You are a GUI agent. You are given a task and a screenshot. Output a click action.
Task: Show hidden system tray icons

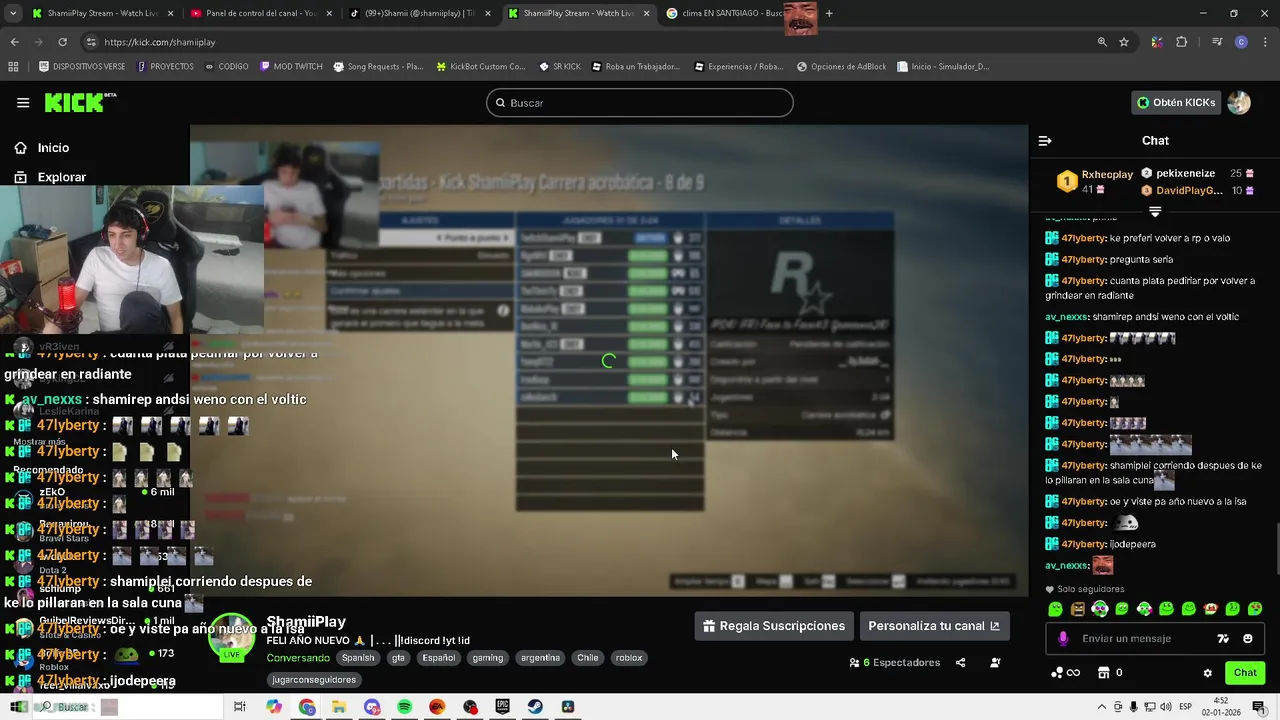1102,707
